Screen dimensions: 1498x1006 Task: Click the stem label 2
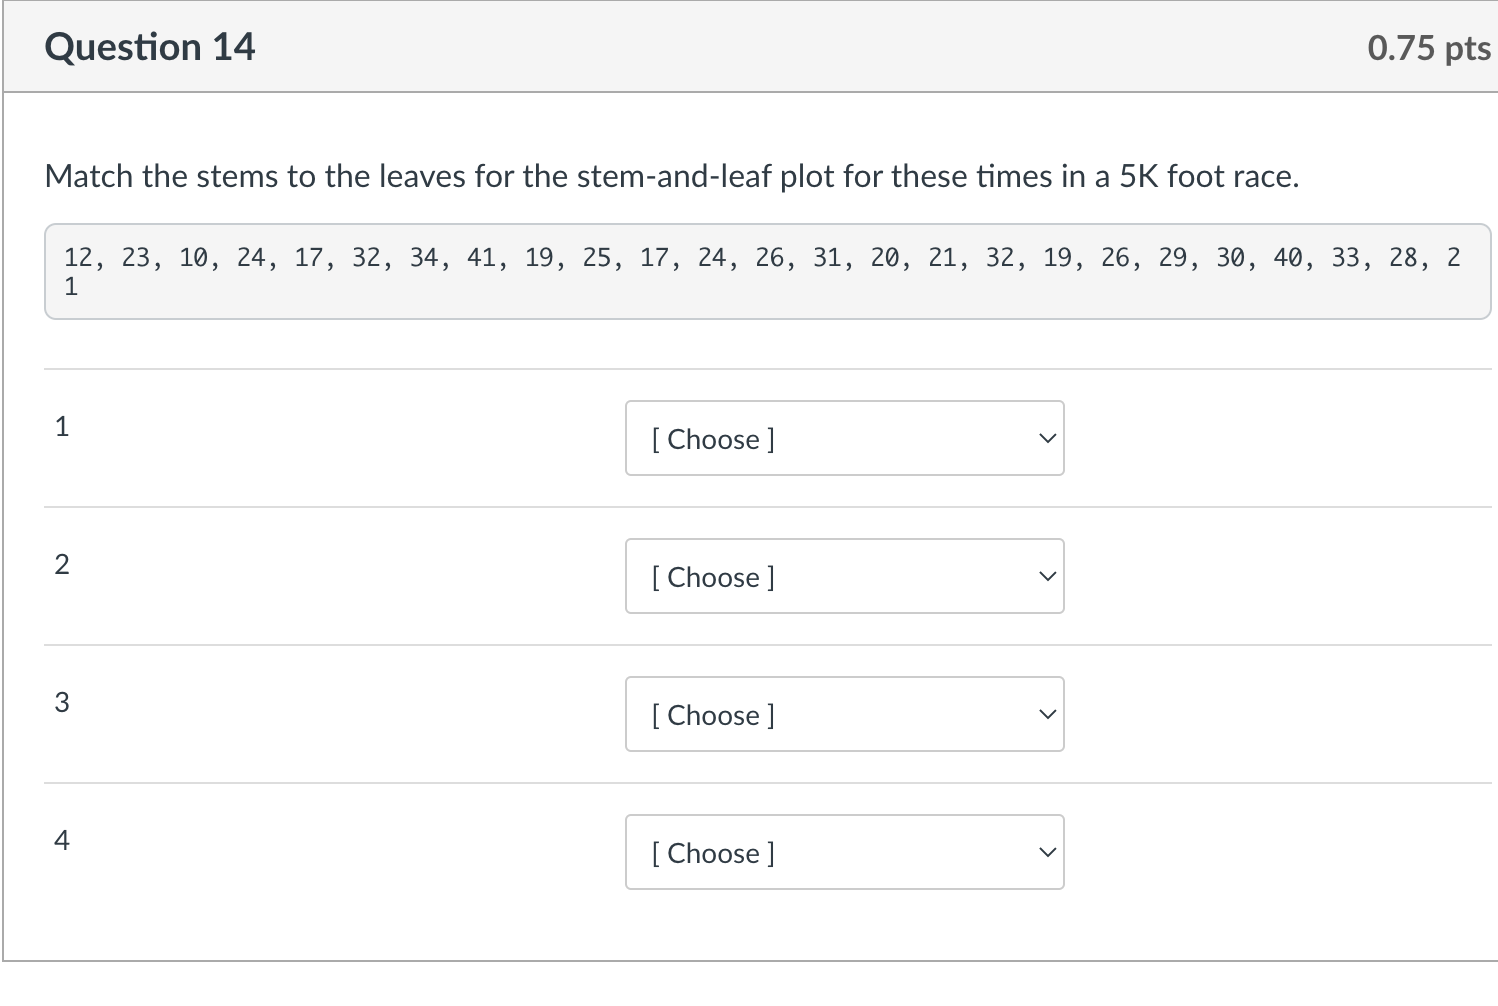point(62,565)
